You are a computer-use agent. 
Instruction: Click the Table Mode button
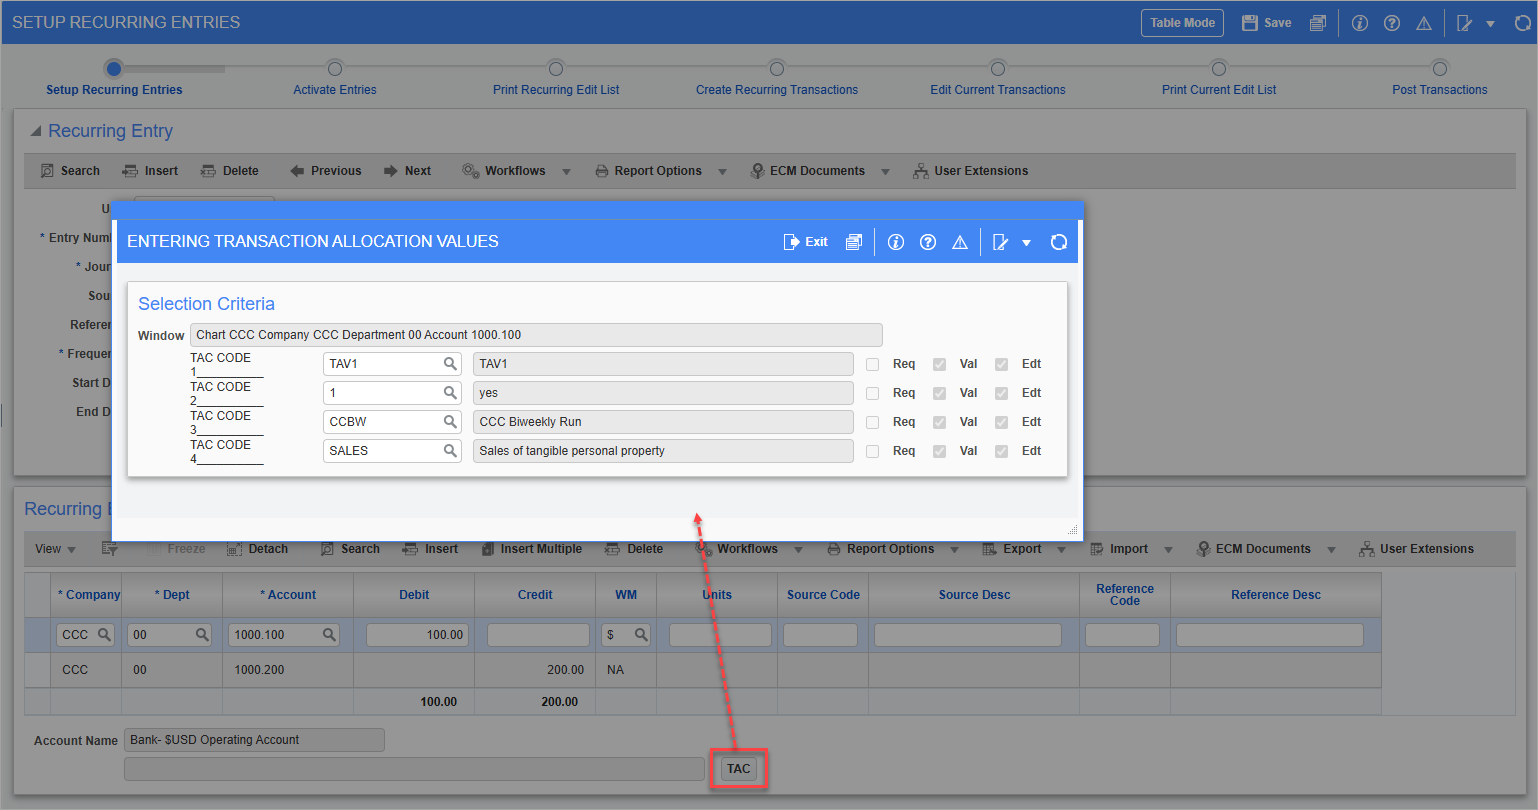coord(1182,22)
